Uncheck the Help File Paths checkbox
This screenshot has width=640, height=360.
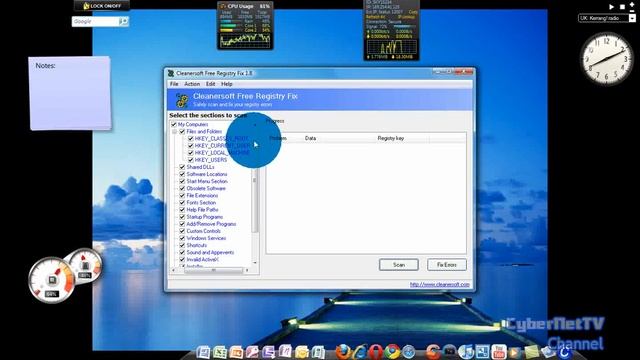point(182,210)
